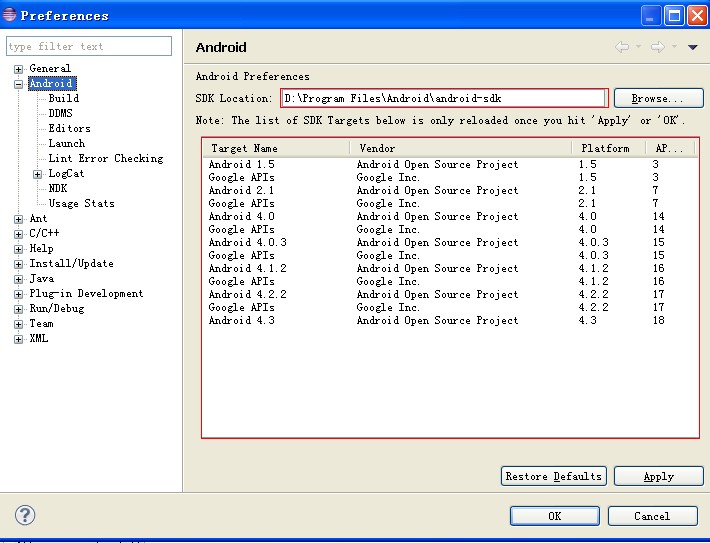The width and height of the screenshot is (710, 543).
Task: Click the Browse... button
Action: coord(658,98)
